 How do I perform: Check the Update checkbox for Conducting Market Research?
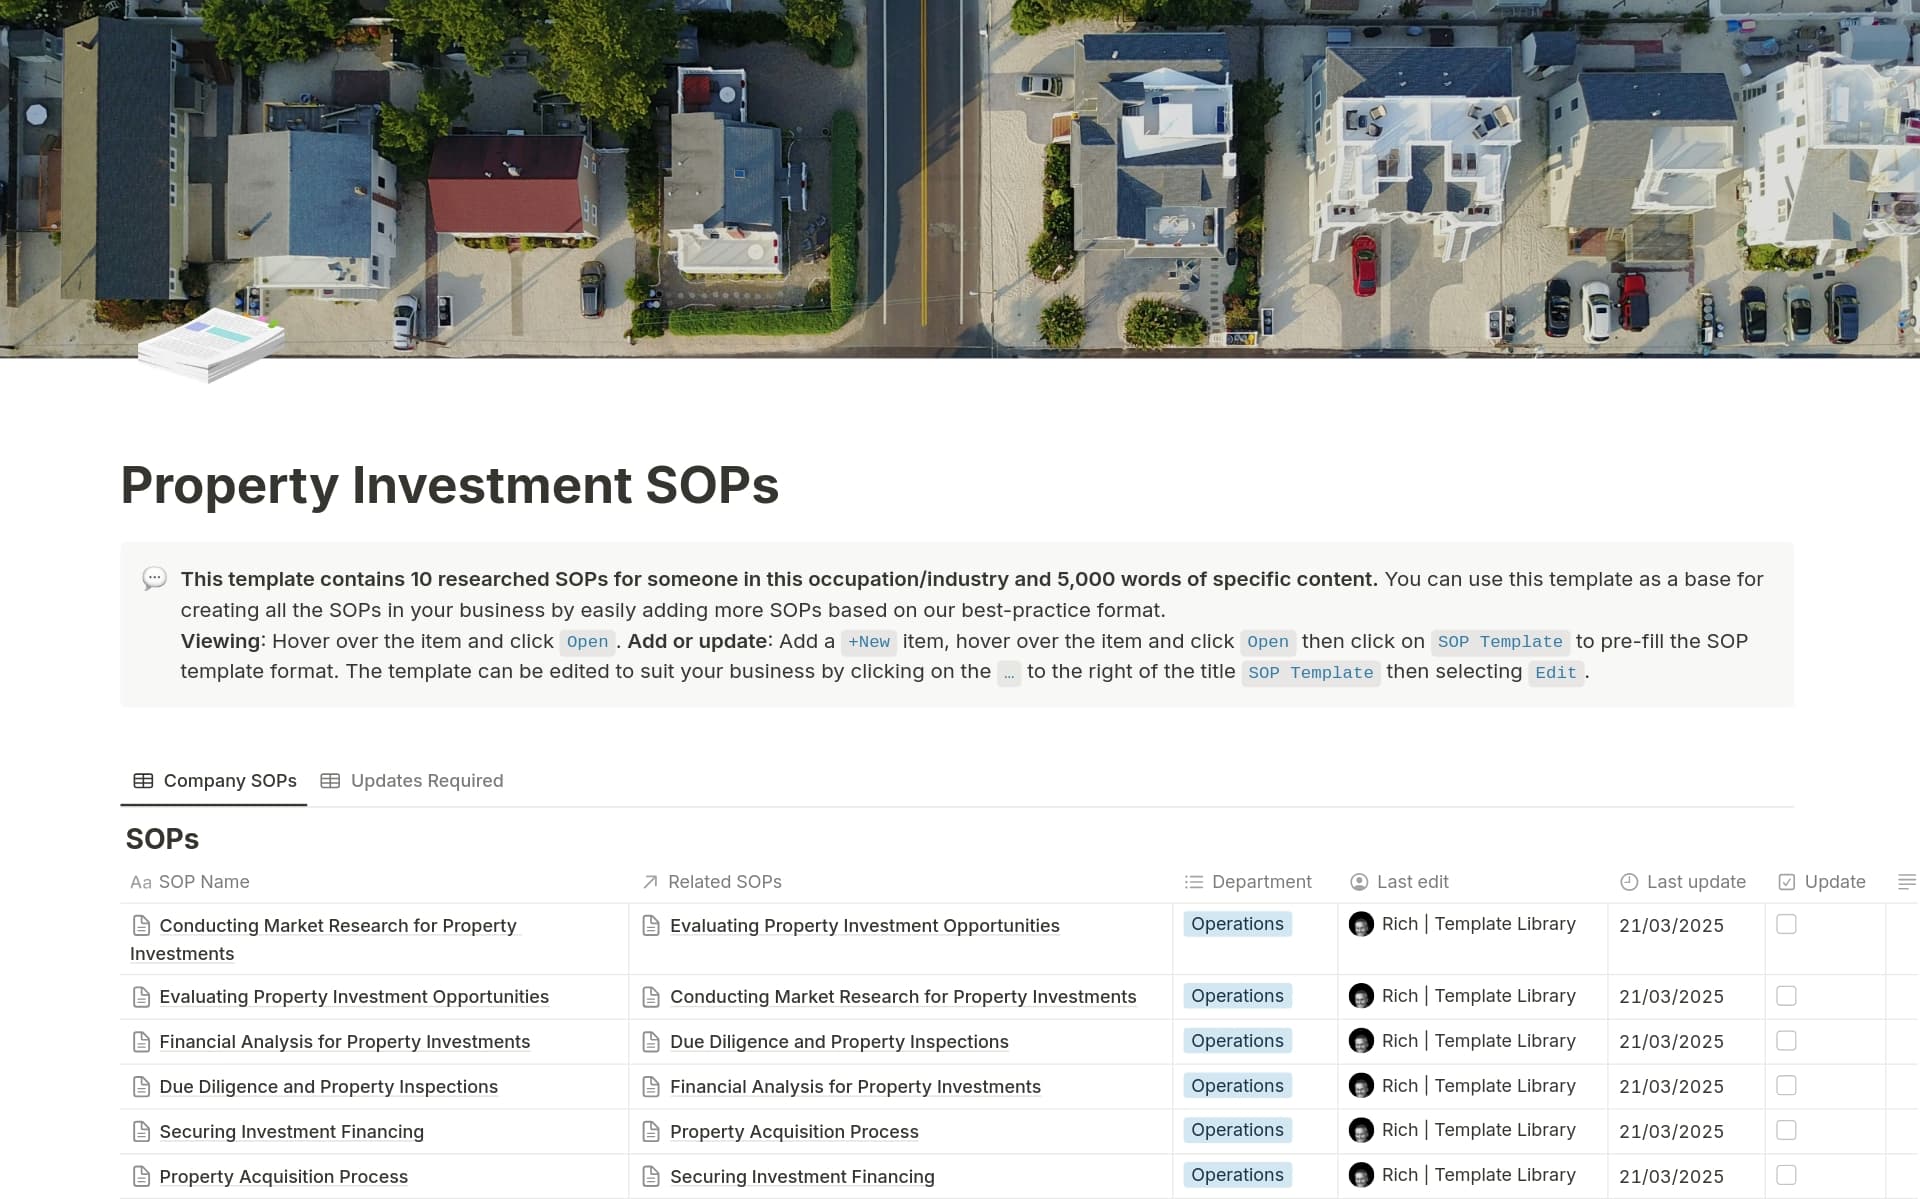pyautogui.click(x=1787, y=925)
